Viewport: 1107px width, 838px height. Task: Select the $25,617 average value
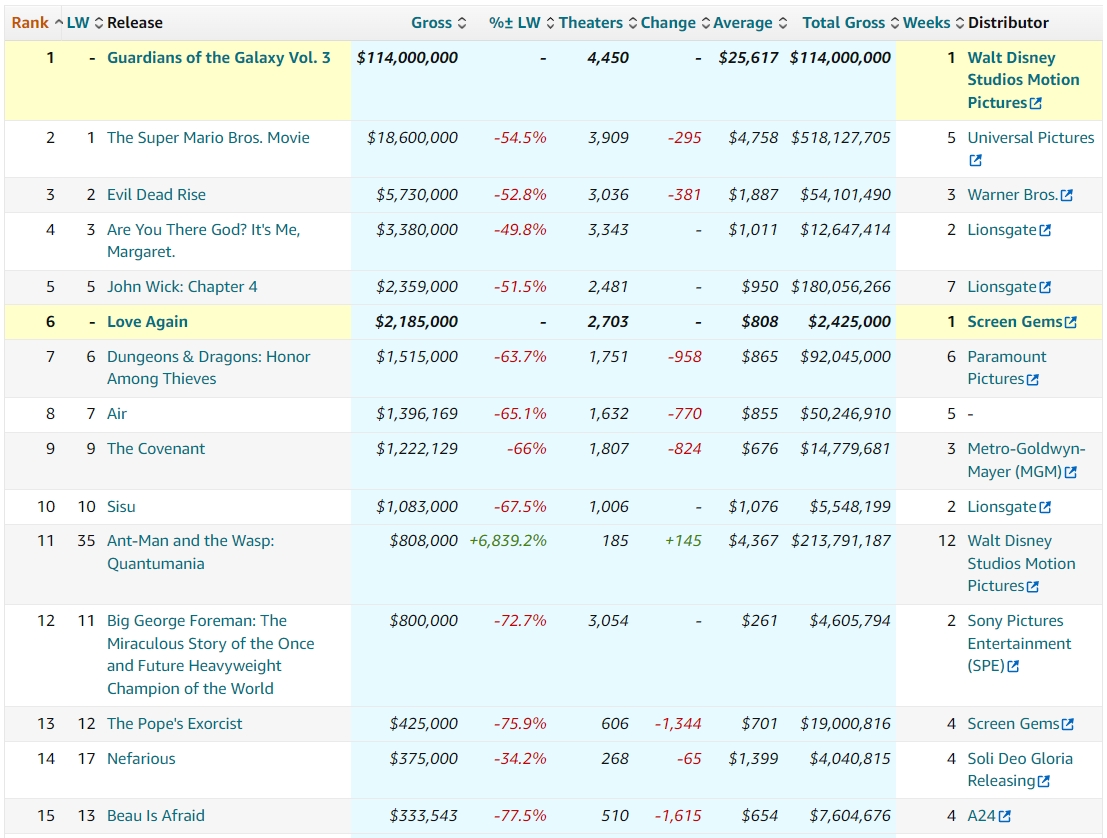748,58
